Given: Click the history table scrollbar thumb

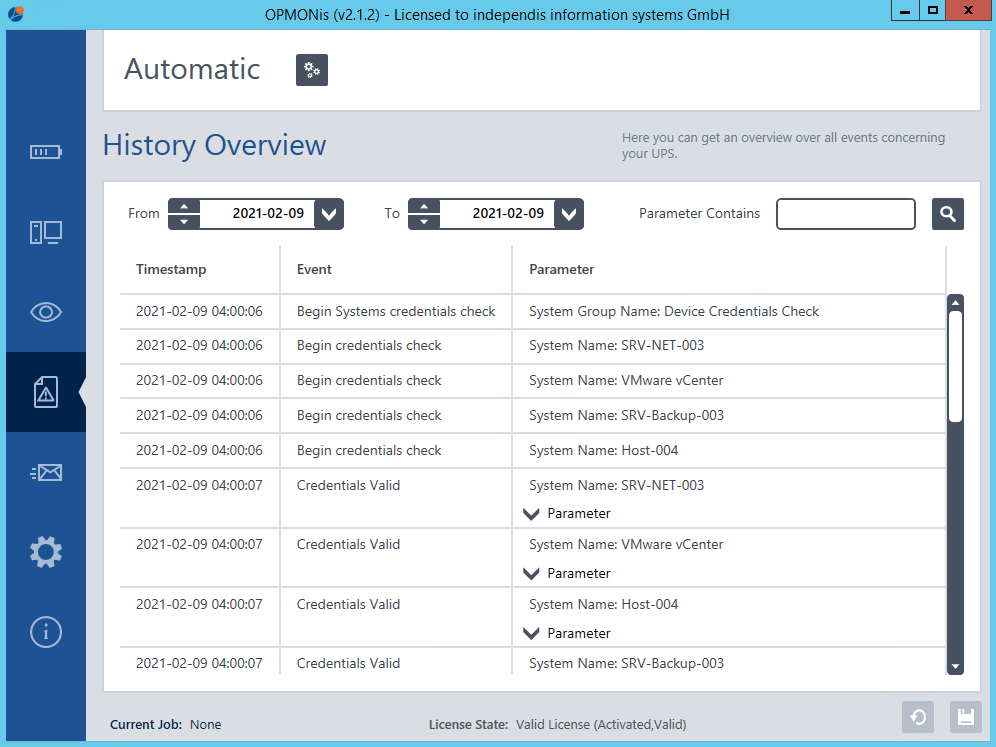Looking at the screenshot, I should coord(955,366).
